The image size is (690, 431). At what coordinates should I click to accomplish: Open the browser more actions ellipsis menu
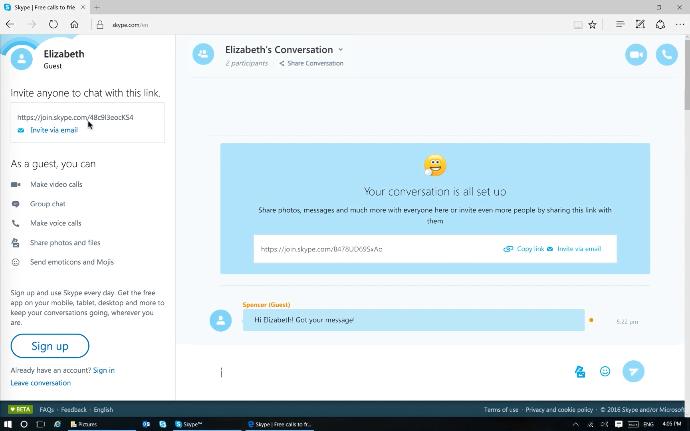(x=680, y=25)
